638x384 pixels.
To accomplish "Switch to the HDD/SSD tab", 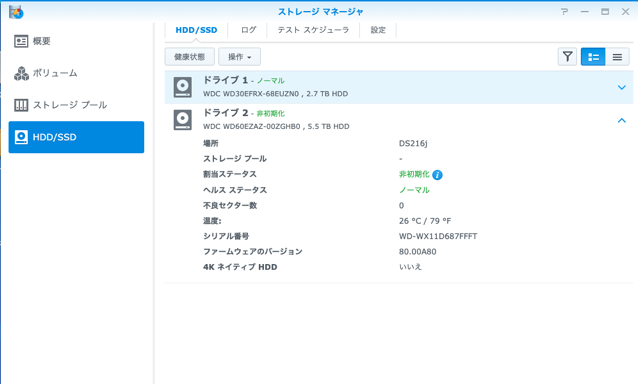I will 197,30.
